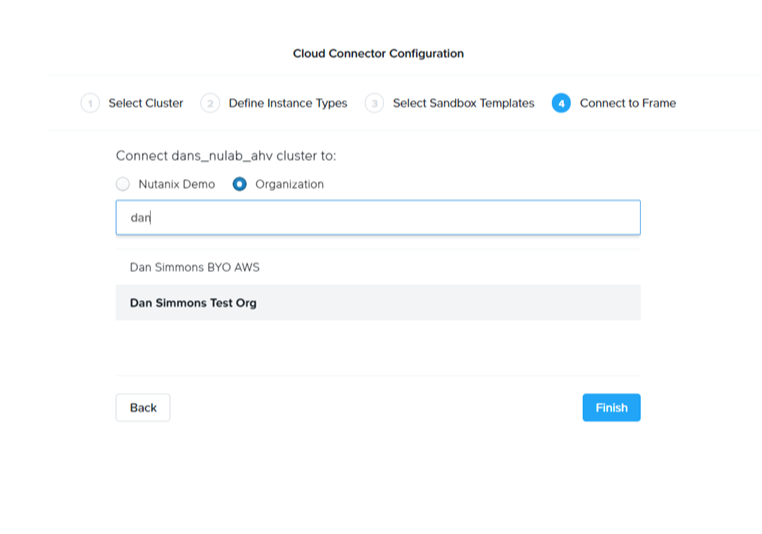Image resolution: width=762 pixels, height=534 pixels.
Task: Jump to Select Sandbox Templates step
Action: tap(463, 103)
